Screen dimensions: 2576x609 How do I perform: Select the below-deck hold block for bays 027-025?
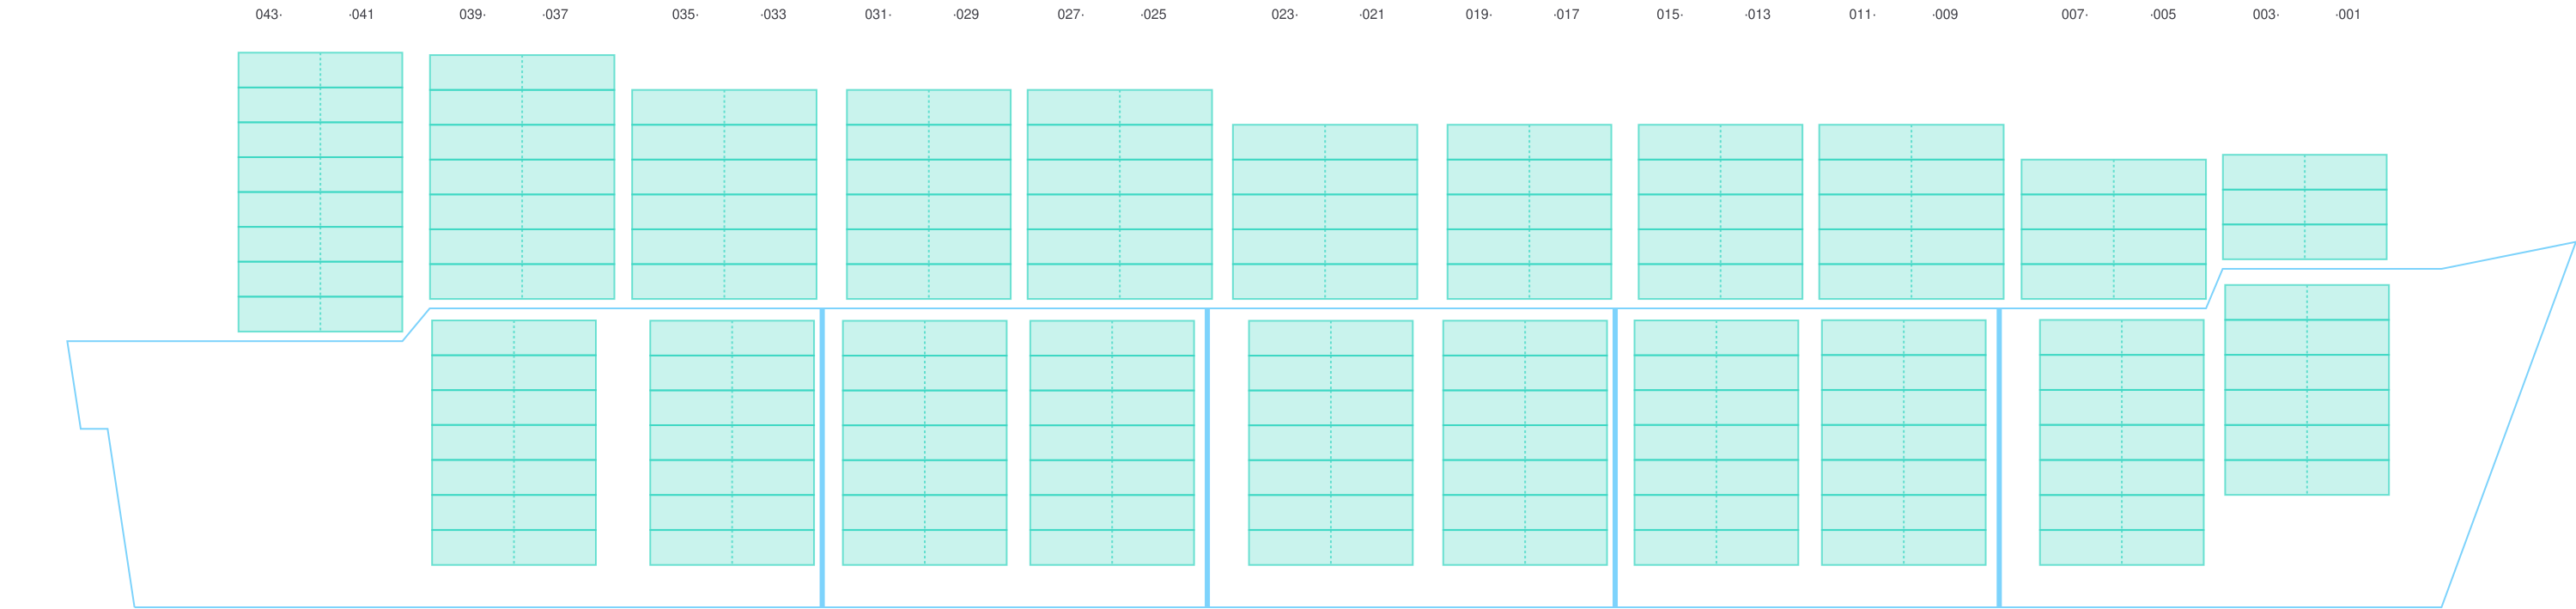1111,442
